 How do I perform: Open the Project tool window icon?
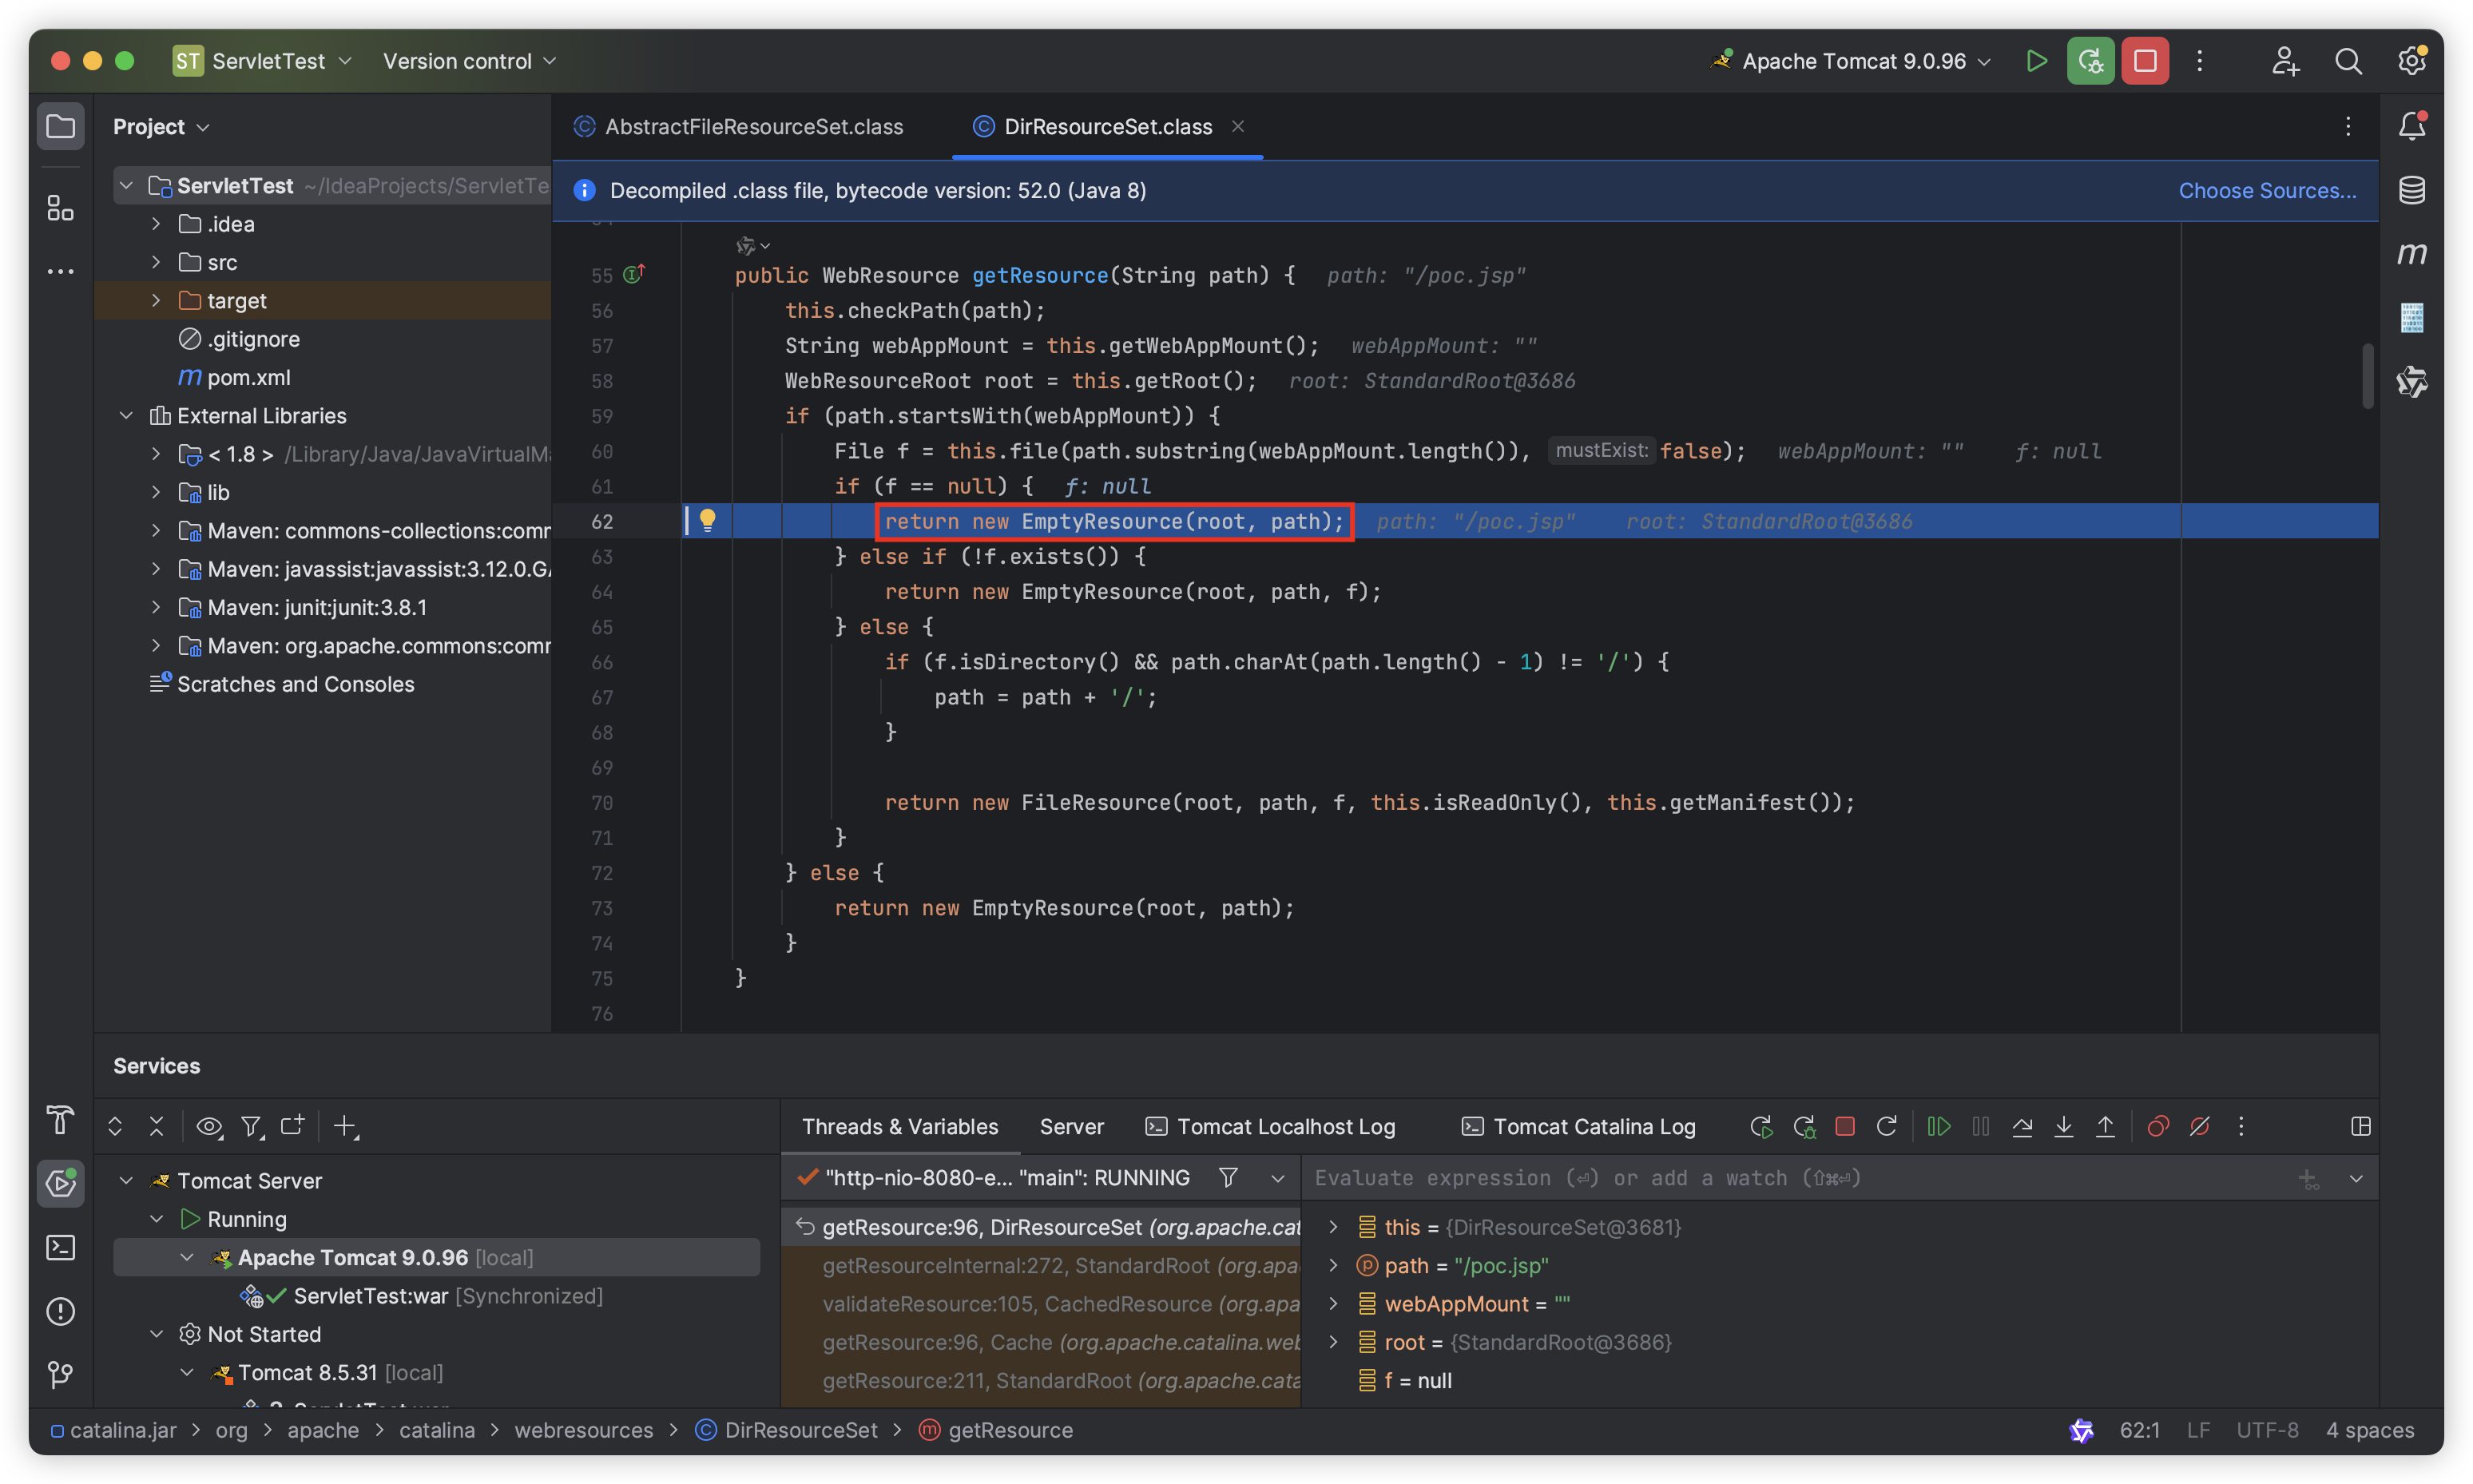60,127
